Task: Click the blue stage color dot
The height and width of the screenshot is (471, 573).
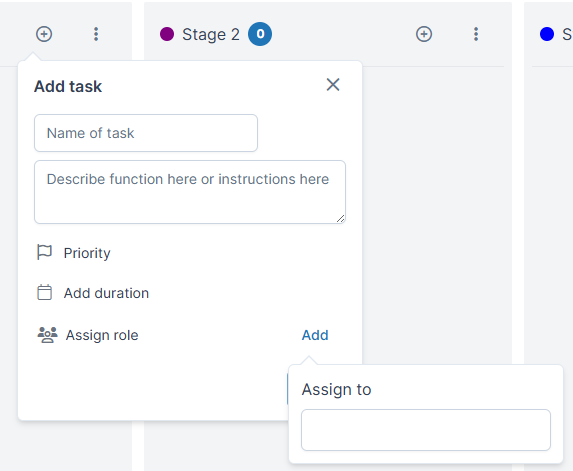Action: coord(547,34)
